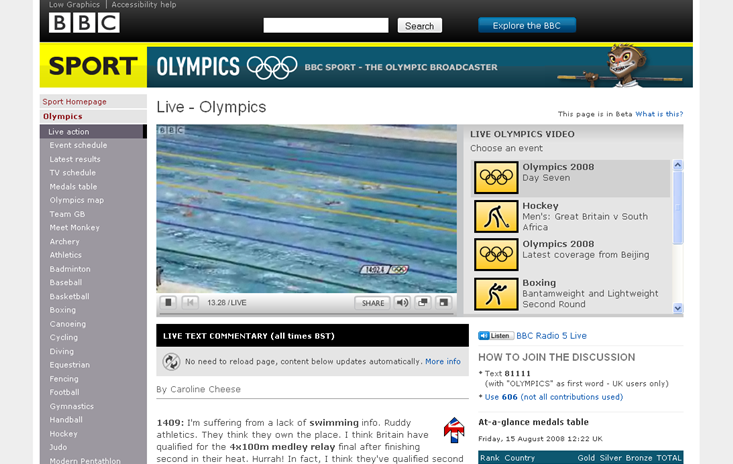Click the auto-refresh reload icon
The image size is (733, 464).
(171, 362)
